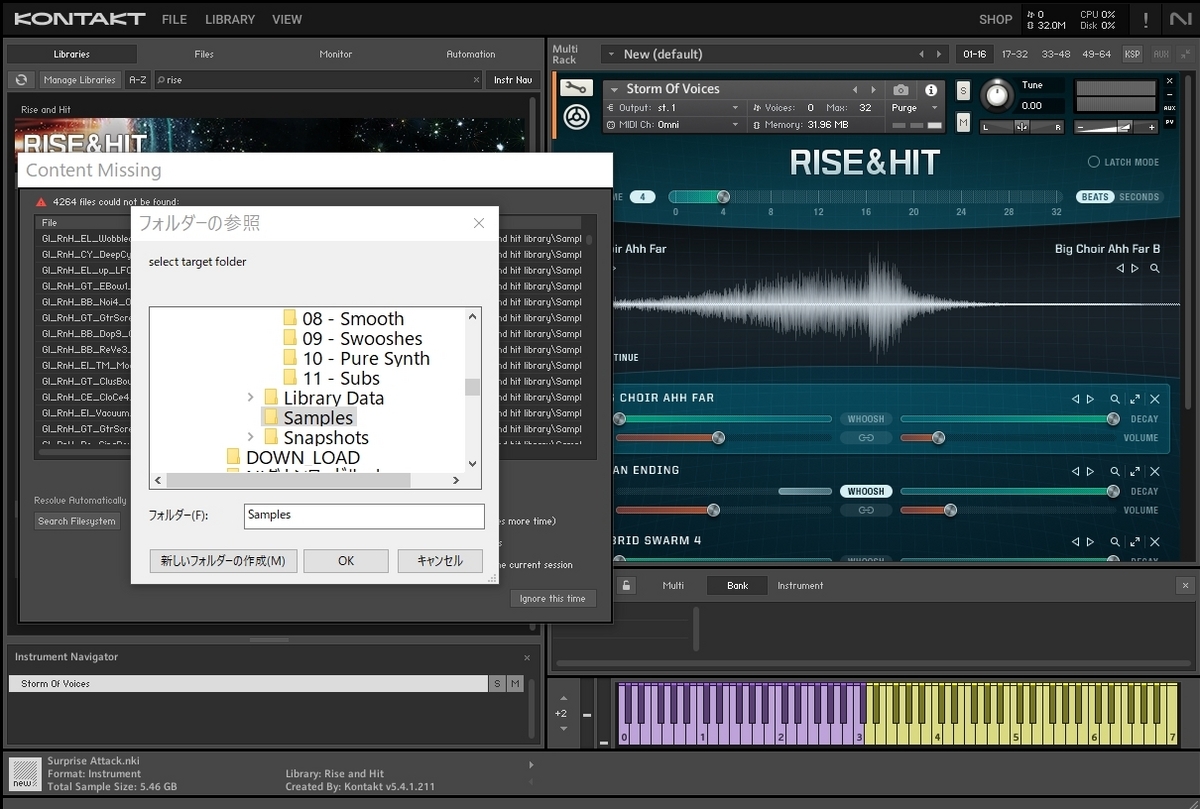Toggle the LATCH MODE option

coord(1123,162)
